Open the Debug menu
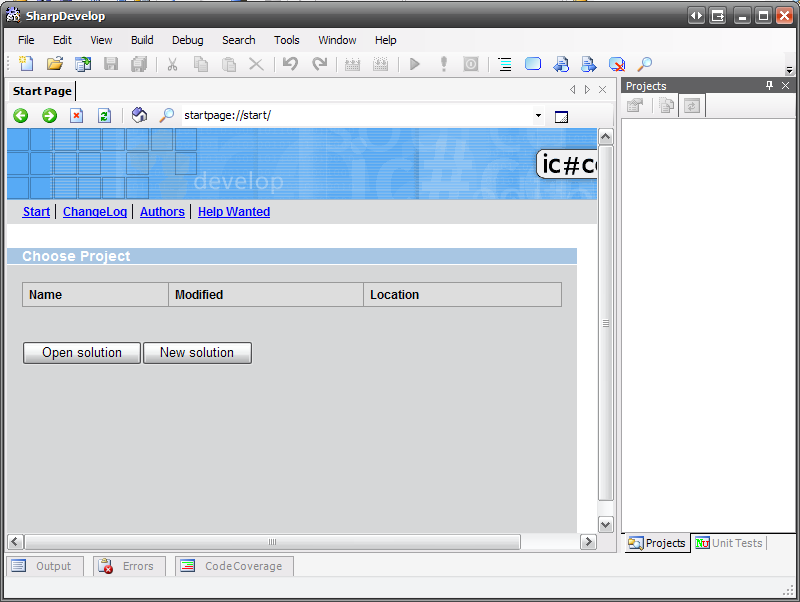 tap(187, 40)
